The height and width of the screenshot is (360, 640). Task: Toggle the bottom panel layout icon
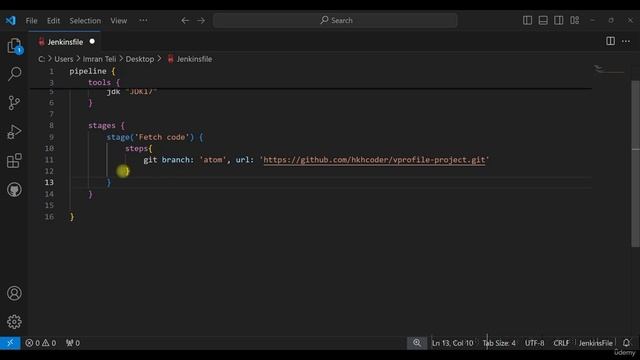(543, 20)
